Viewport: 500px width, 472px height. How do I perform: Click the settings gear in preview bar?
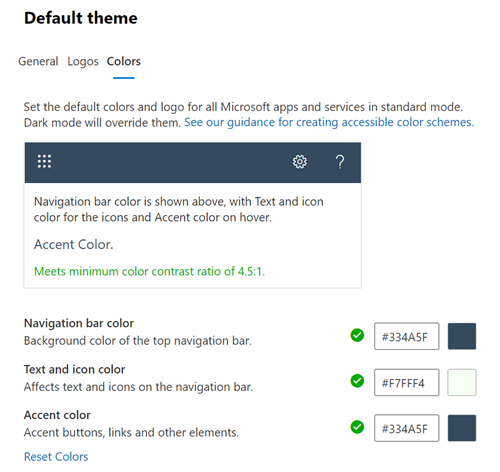300,162
